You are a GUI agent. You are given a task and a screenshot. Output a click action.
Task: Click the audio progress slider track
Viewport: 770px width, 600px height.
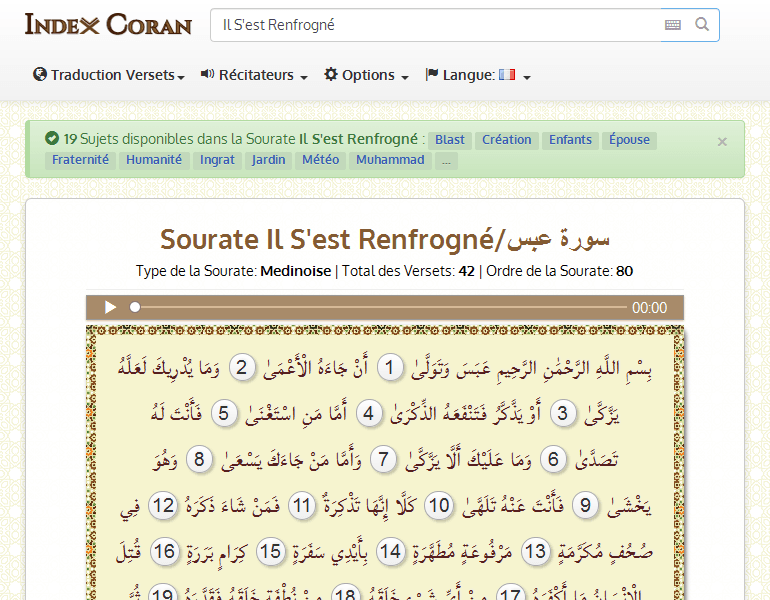[380, 307]
